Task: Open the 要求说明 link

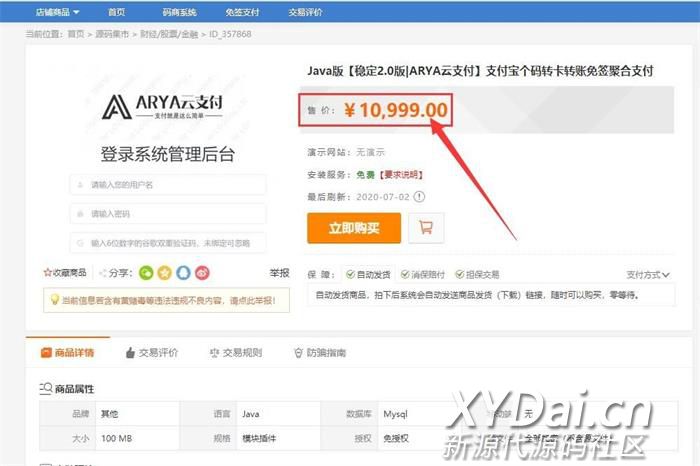Action: click(401, 175)
